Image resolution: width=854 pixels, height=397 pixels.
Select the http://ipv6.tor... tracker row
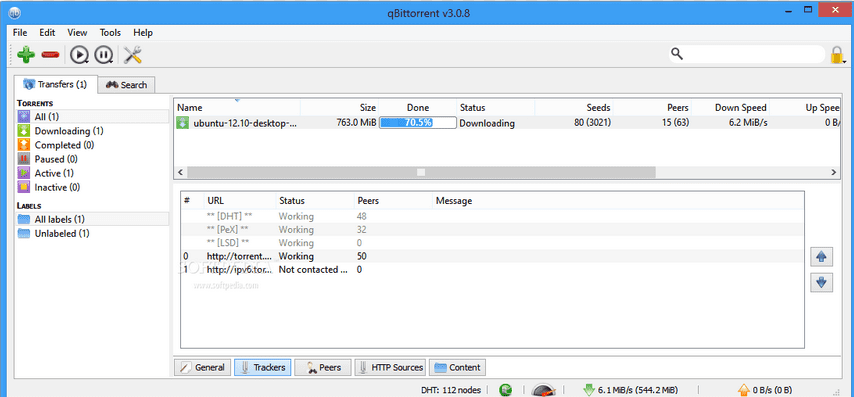(x=492, y=270)
